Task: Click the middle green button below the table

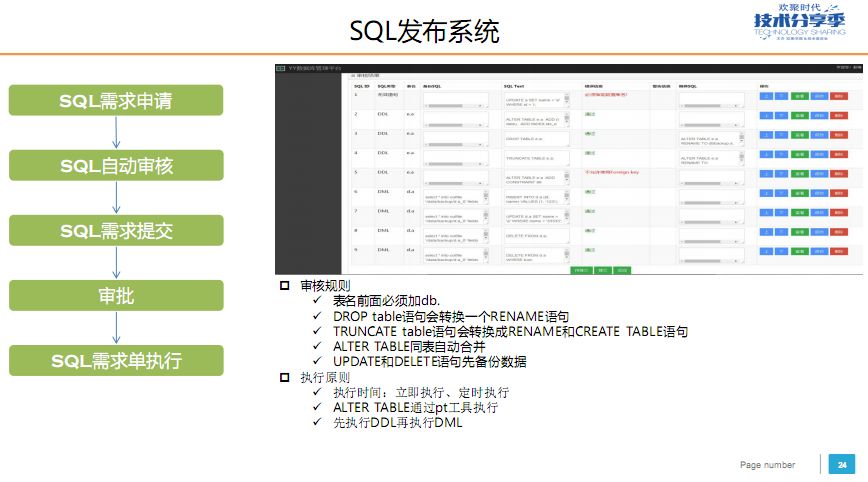Action: click(x=603, y=271)
